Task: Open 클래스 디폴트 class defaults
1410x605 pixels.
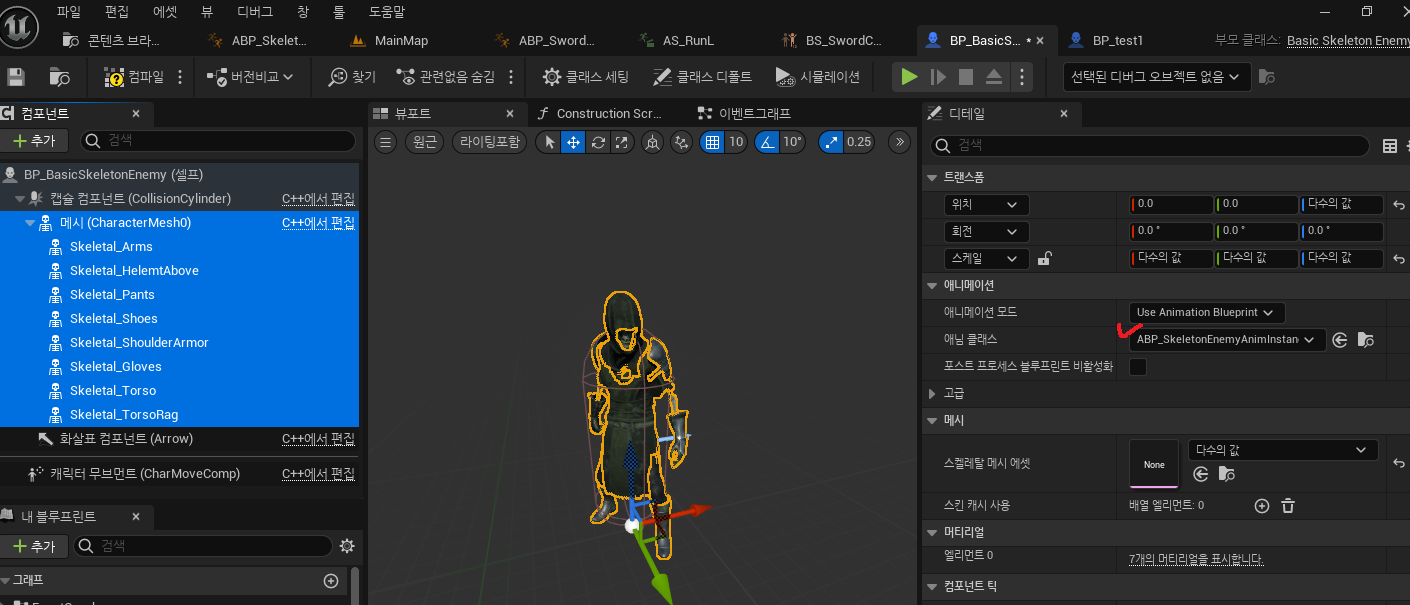Action: pyautogui.click(x=702, y=77)
